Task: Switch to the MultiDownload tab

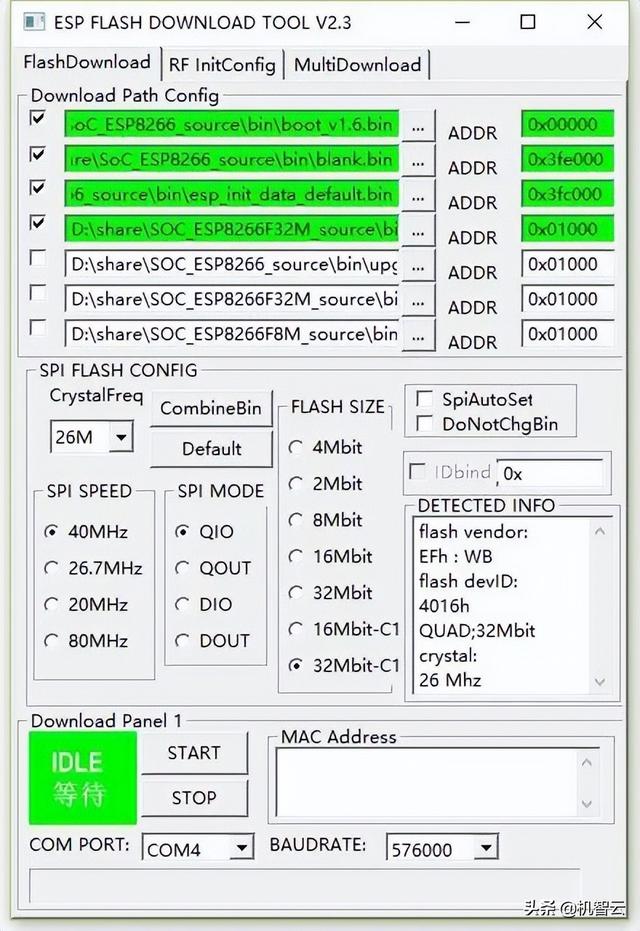Action: [357, 65]
